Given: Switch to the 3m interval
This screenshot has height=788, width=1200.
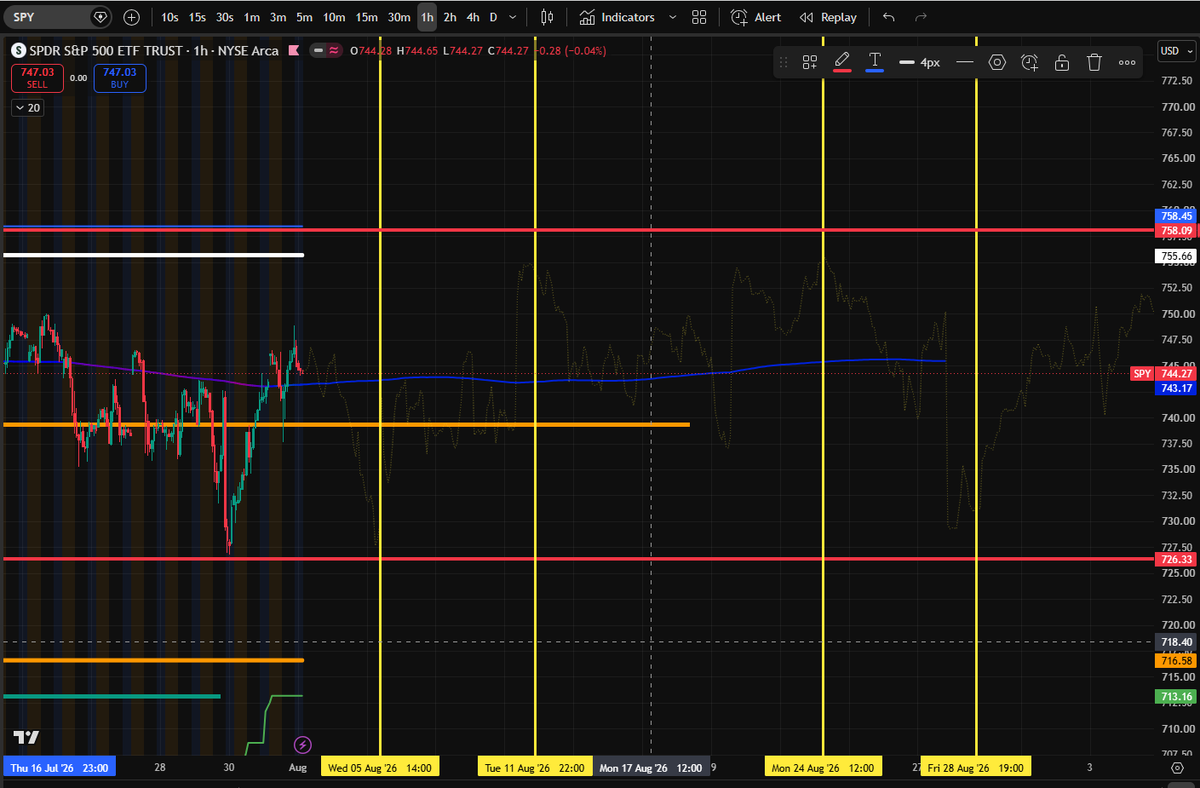Looking at the screenshot, I should coord(278,17).
